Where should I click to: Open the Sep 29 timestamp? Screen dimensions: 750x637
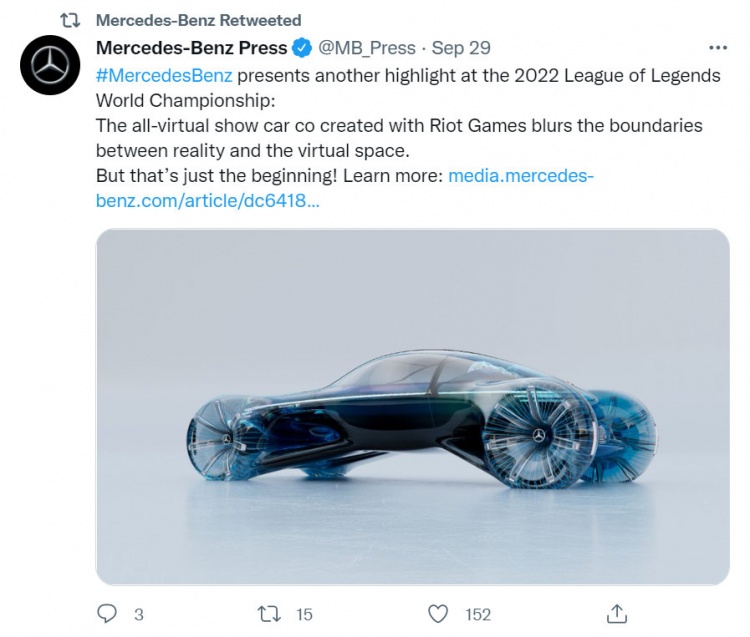pos(461,48)
